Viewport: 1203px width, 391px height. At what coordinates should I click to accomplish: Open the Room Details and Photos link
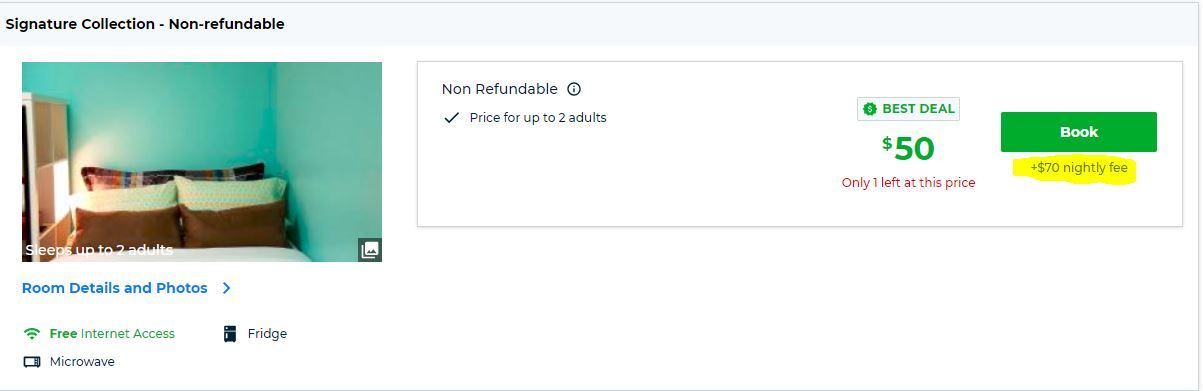pos(115,288)
